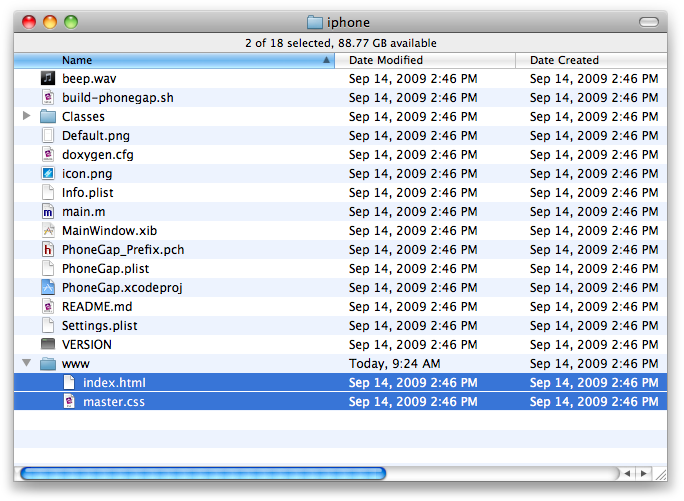Click the horizontal scrollbar thumb
This screenshot has height=501, width=684.
click(202, 473)
